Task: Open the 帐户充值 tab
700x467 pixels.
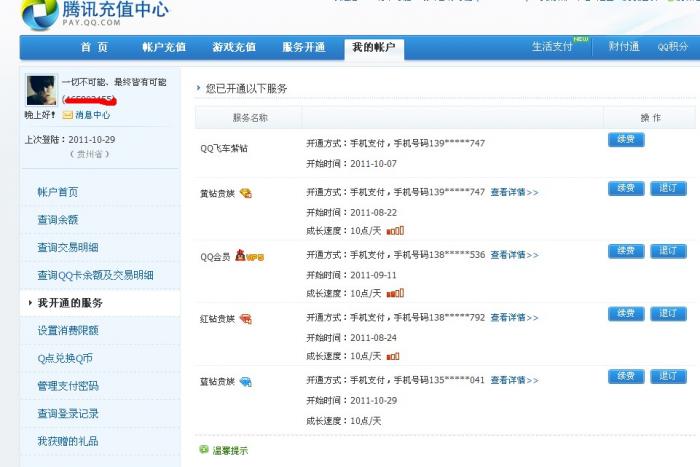Action: pyautogui.click(x=164, y=47)
